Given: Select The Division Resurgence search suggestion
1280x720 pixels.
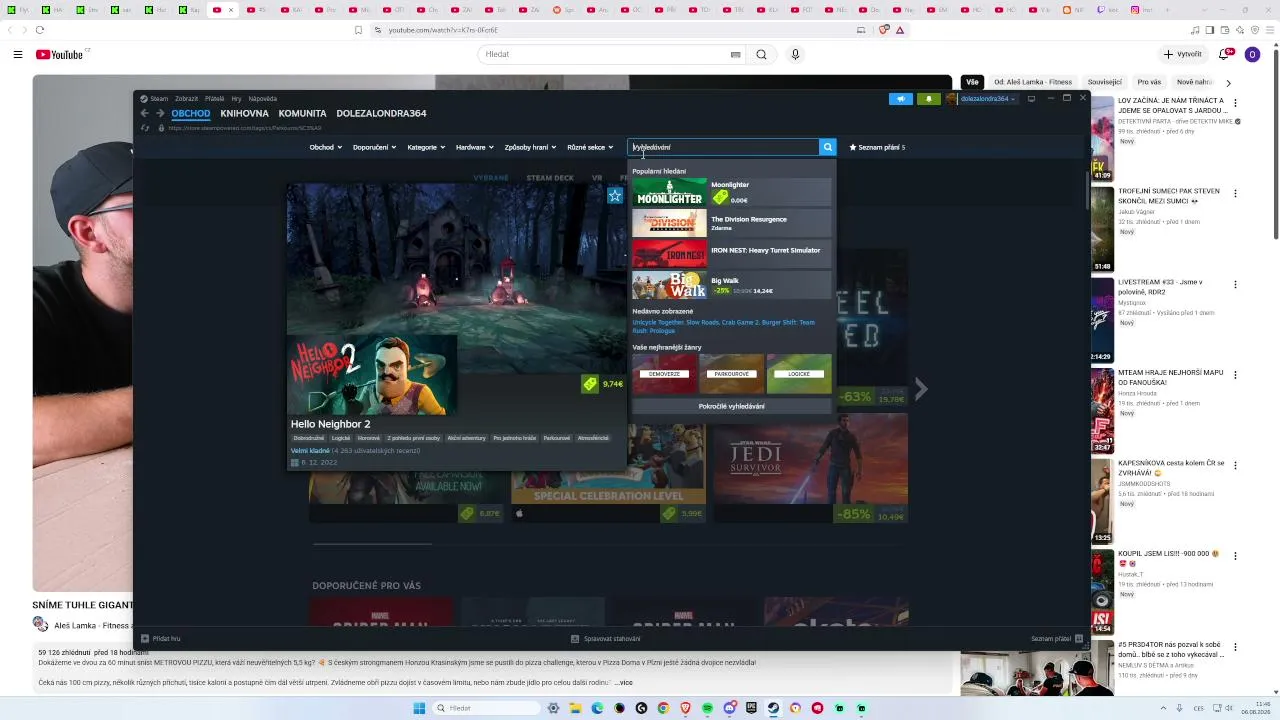Looking at the screenshot, I should pyautogui.click(x=731, y=223).
